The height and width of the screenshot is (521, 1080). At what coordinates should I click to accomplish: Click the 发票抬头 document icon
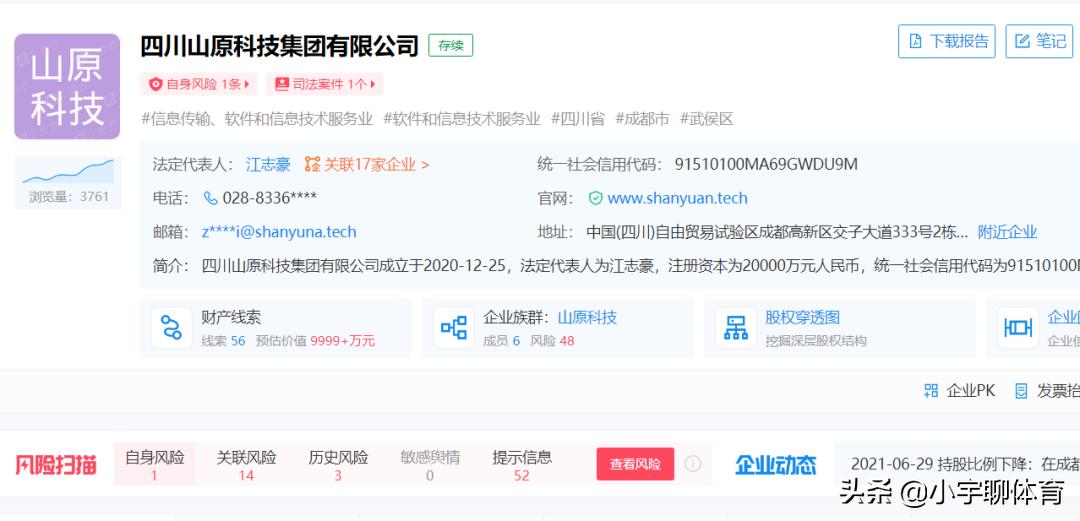coord(1021,391)
